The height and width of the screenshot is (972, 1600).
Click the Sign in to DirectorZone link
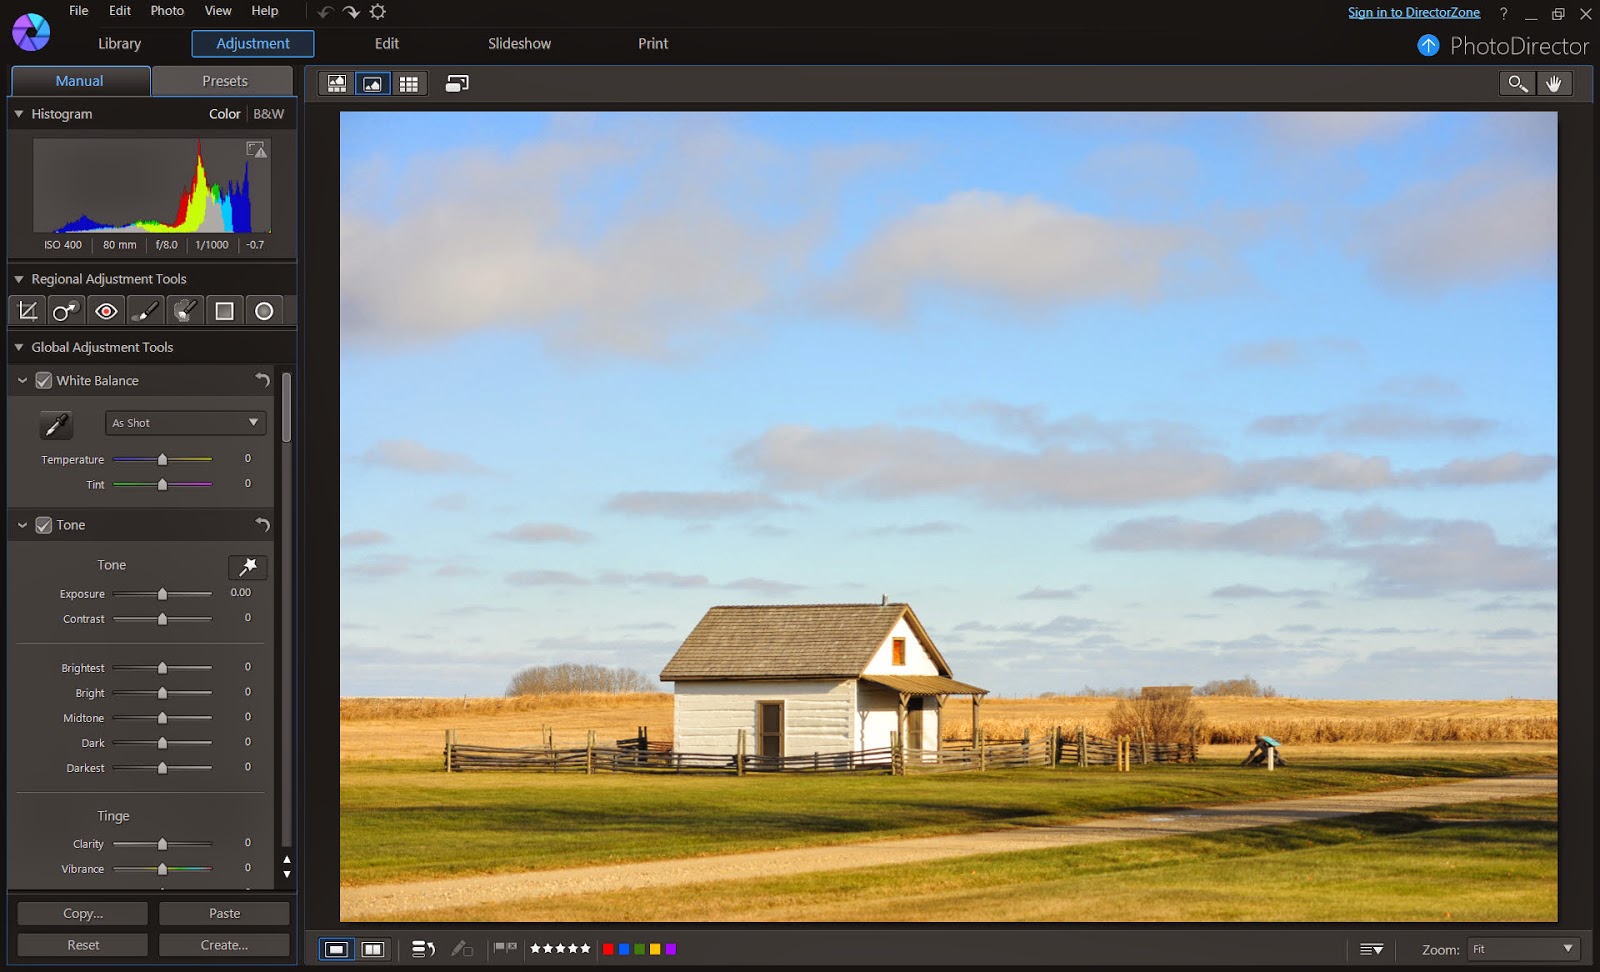click(x=1414, y=11)
